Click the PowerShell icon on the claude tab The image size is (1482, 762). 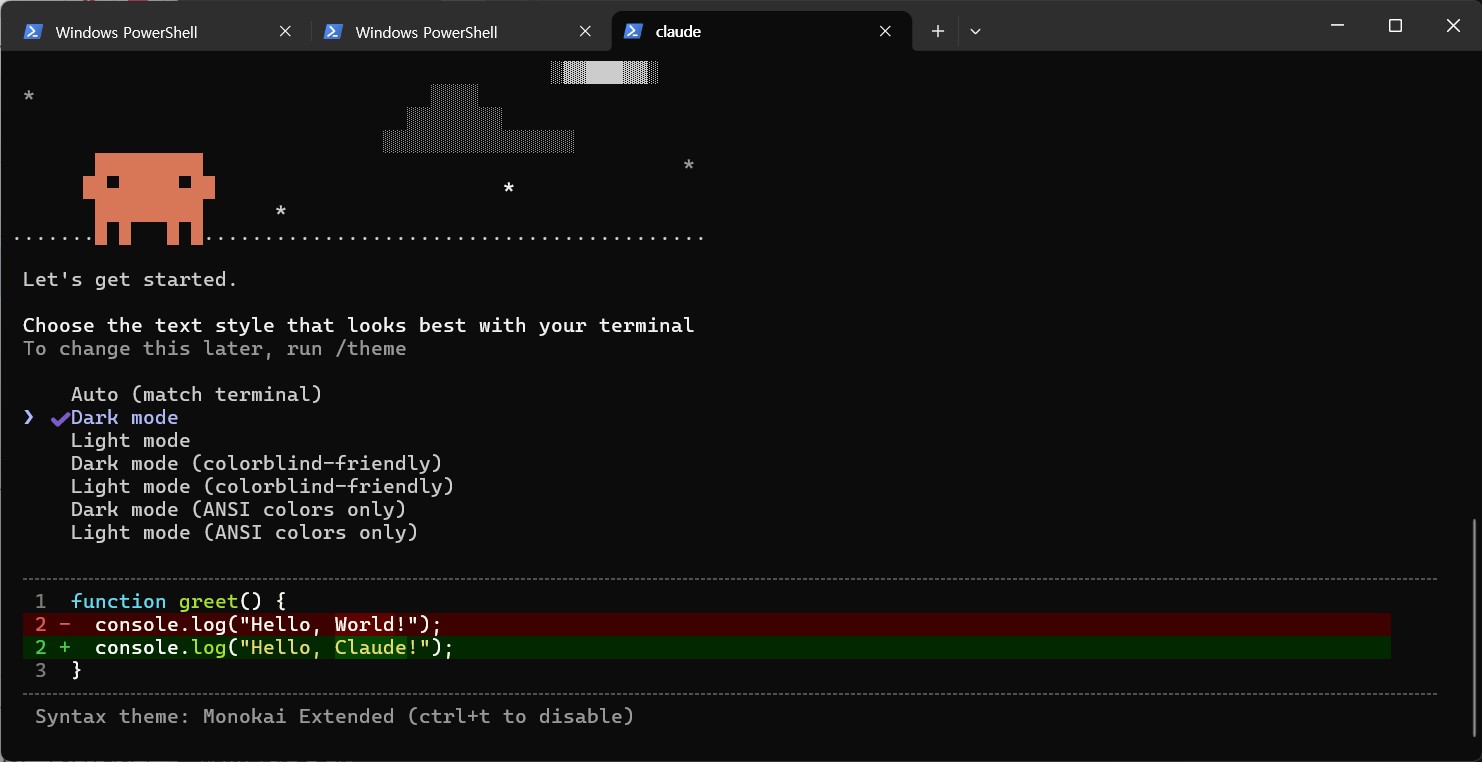tap(632, 32)
